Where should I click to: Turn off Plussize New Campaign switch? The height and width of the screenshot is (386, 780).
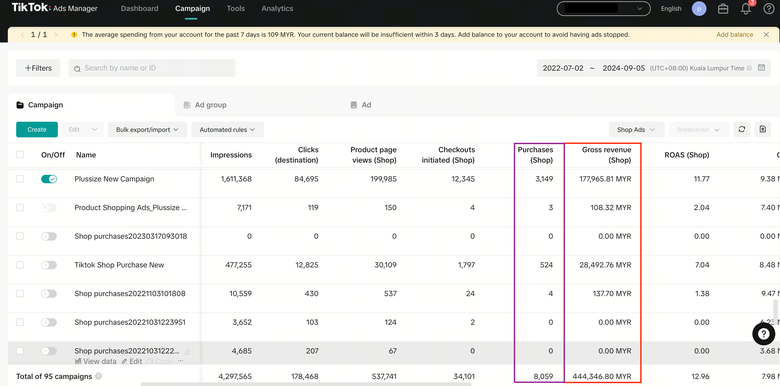[x=49, y=179]
